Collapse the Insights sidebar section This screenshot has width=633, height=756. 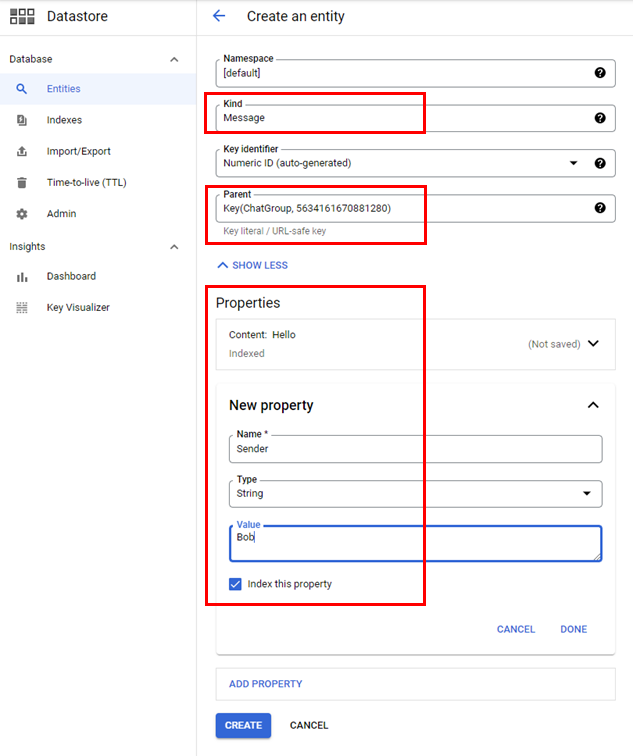click(x=174, y=247)
